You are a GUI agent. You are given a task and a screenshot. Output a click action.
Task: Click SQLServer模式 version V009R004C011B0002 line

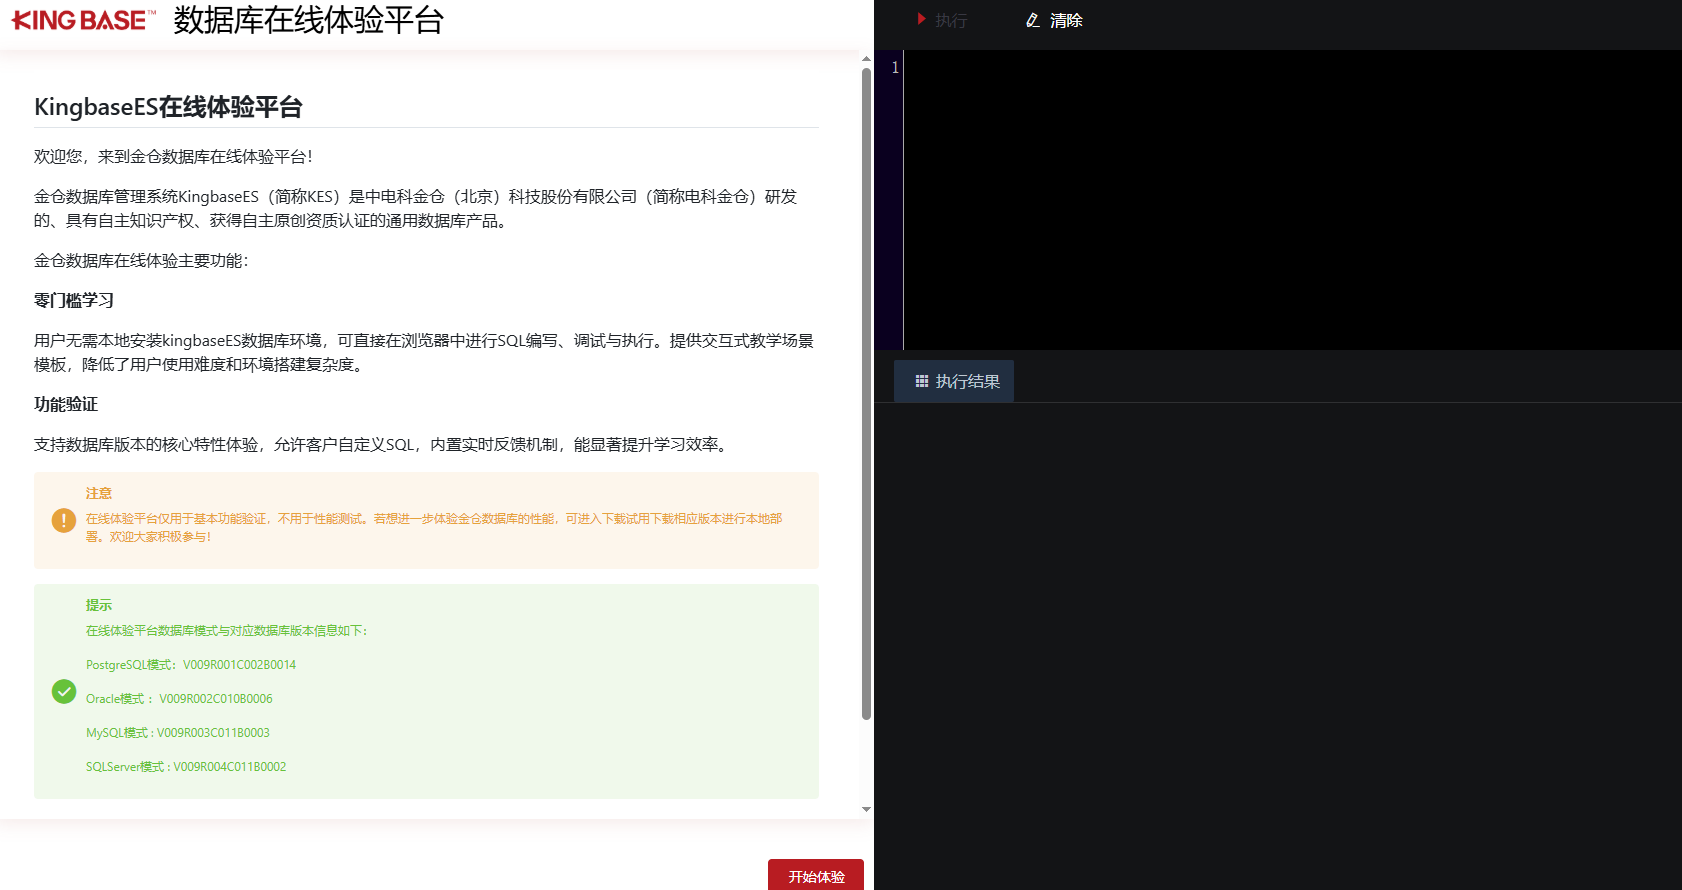pyautogui.click(x=186, y=767)
